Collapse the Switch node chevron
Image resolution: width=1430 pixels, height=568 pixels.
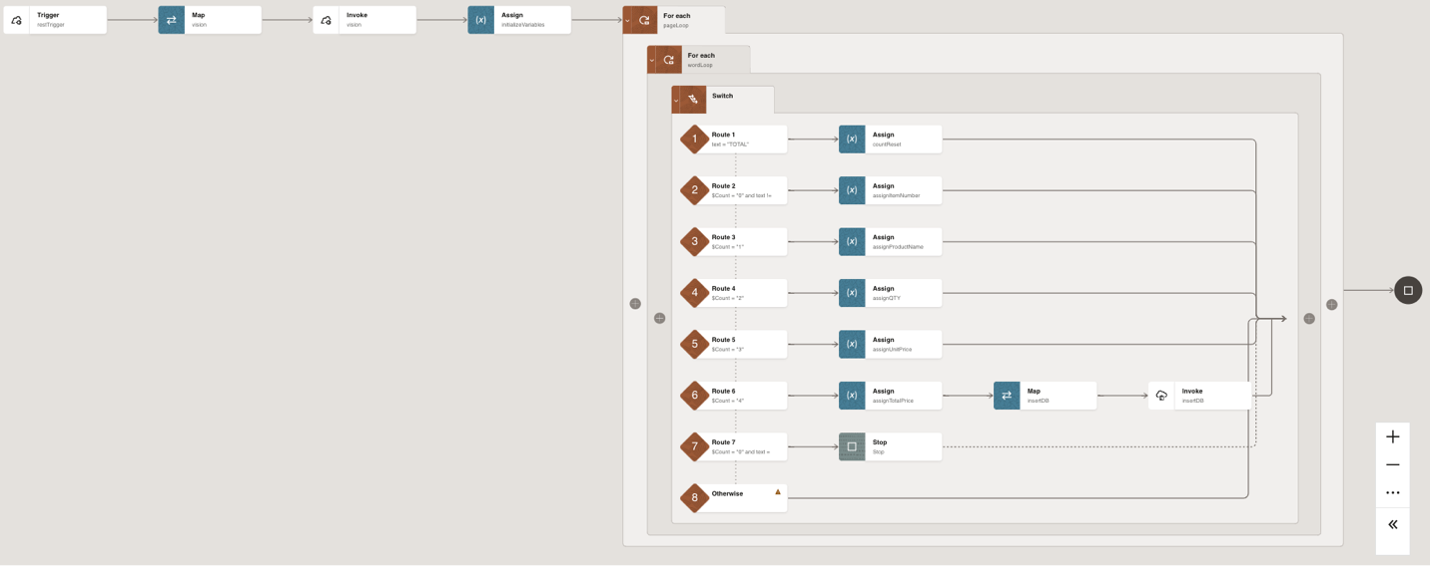pos(676,100)
